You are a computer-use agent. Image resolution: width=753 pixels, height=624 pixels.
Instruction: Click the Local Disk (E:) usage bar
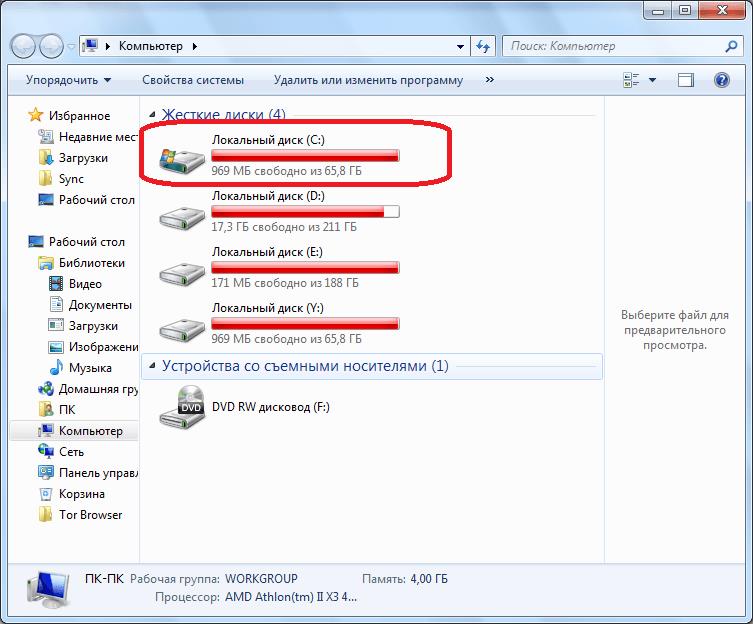click(x=305, y=267)
